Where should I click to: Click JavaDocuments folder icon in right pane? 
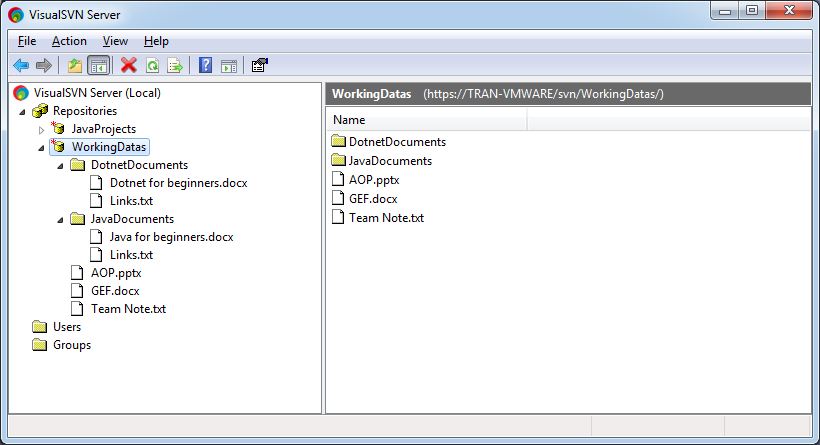(x=339, y=160)
